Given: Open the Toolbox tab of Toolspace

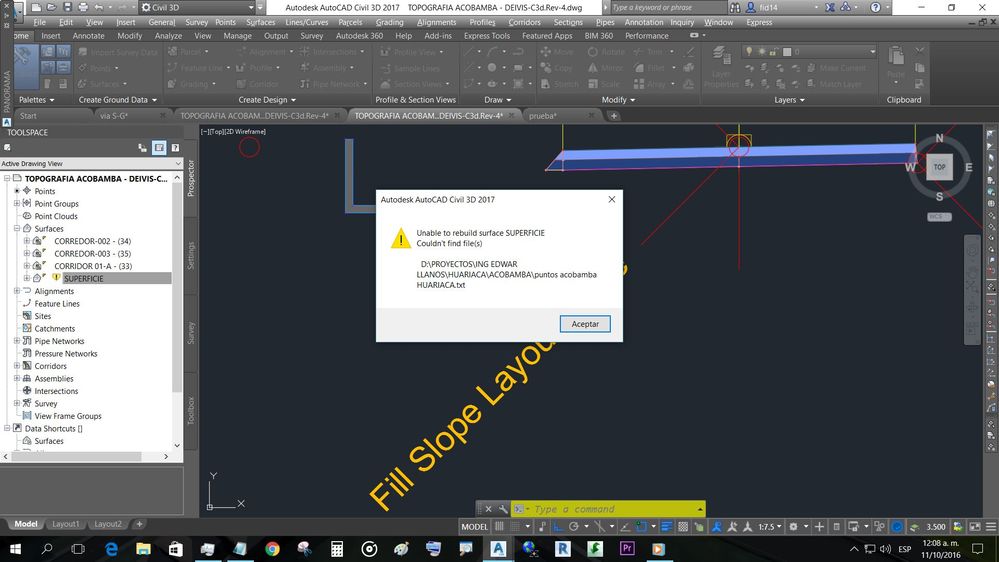Looking at the screenshot, I should click(190, 411).
